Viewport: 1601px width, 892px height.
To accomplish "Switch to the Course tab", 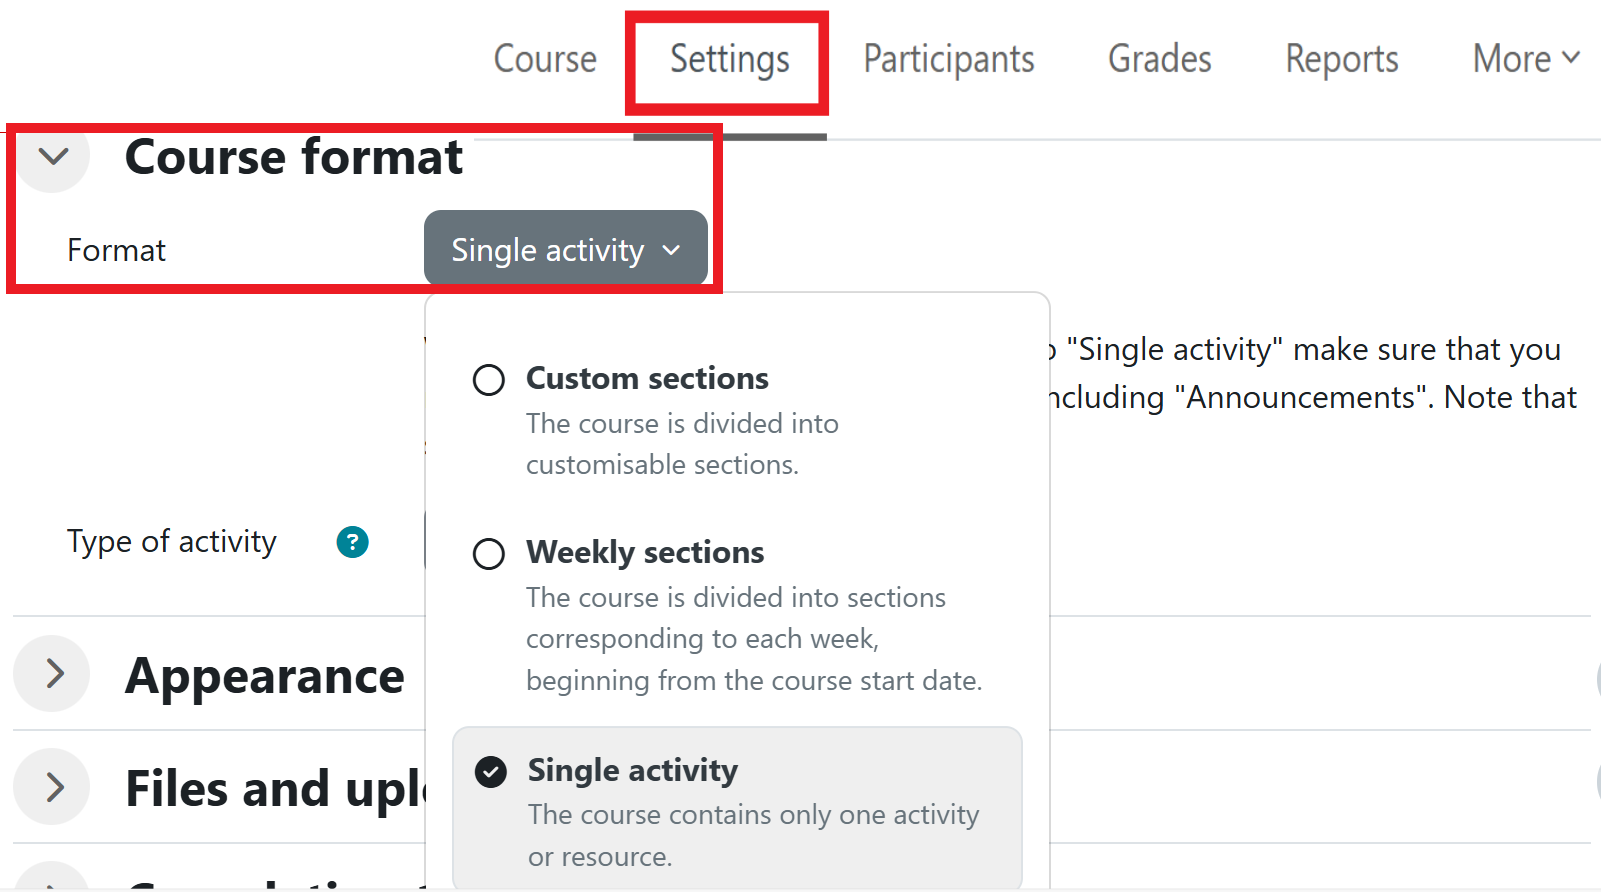I will click(x=545, y=59).
